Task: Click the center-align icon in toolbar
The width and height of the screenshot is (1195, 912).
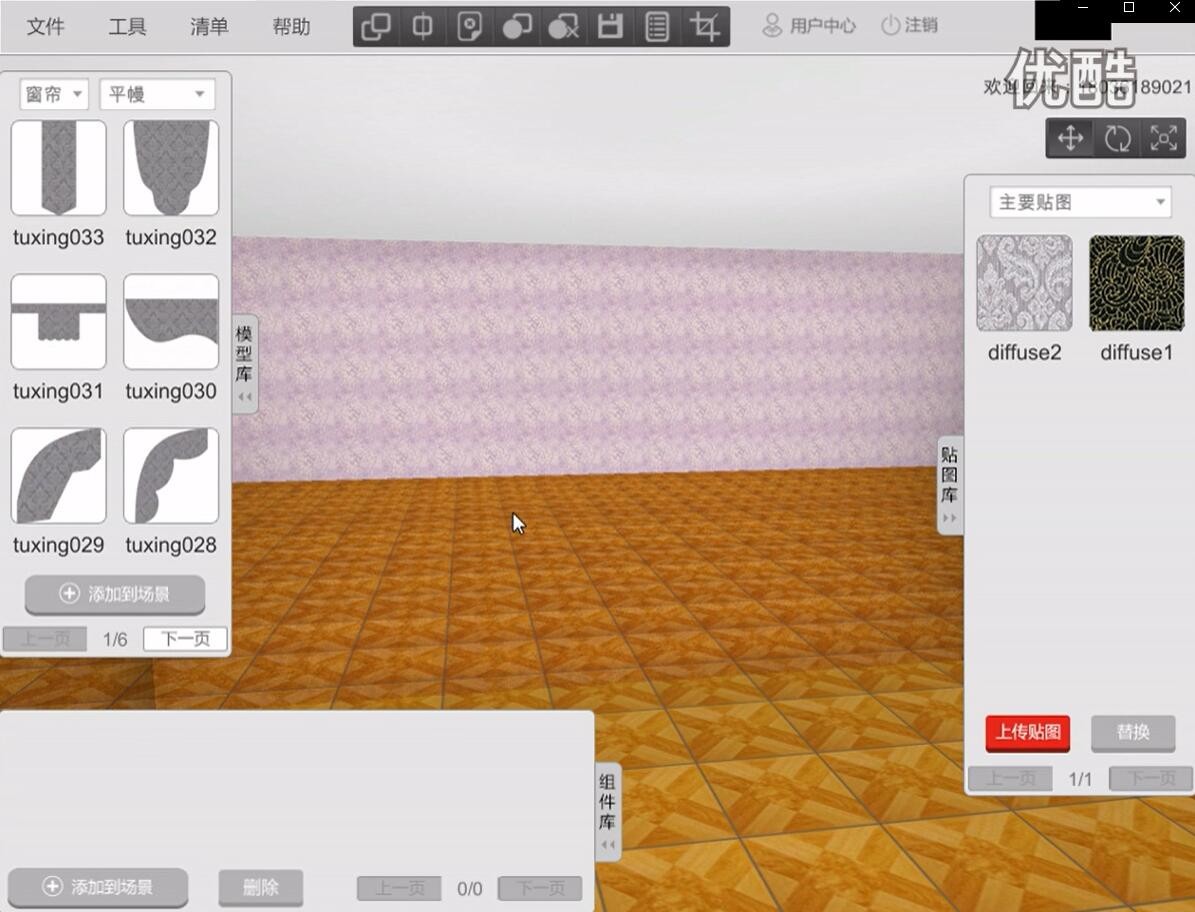Action: point(422,27)
